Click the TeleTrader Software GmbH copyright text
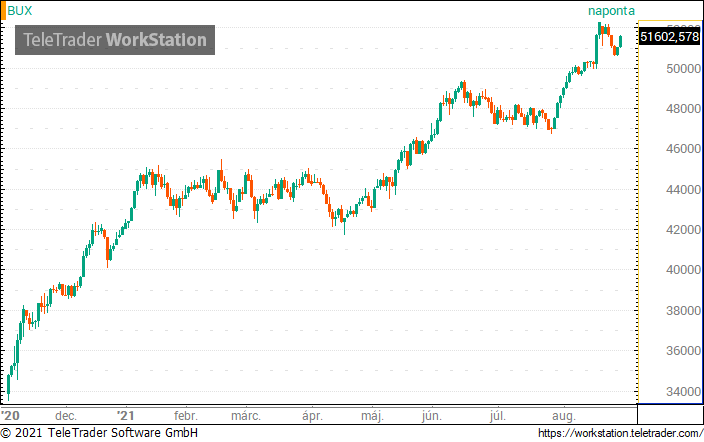The height and width of the screenshot is (442, 704). pyautogui.click(x=99, y=433)
